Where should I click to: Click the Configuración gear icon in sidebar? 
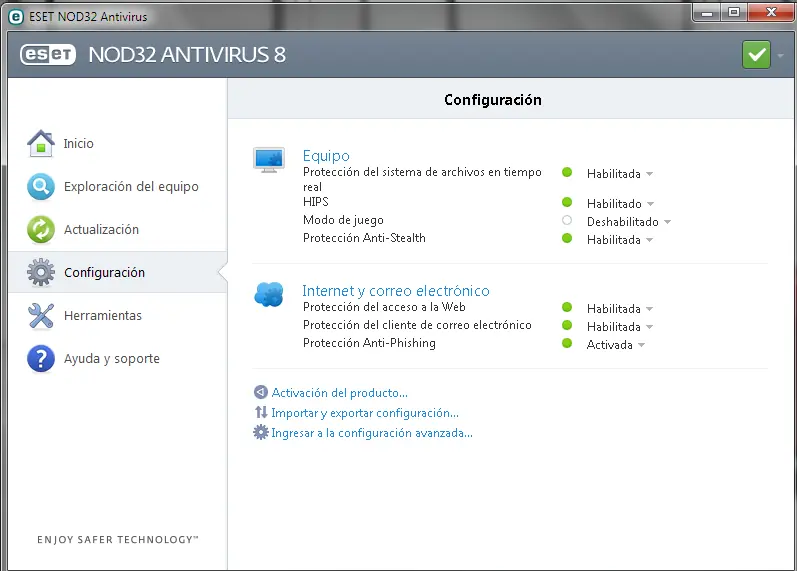pyautogui.click(x=41, y=272)
